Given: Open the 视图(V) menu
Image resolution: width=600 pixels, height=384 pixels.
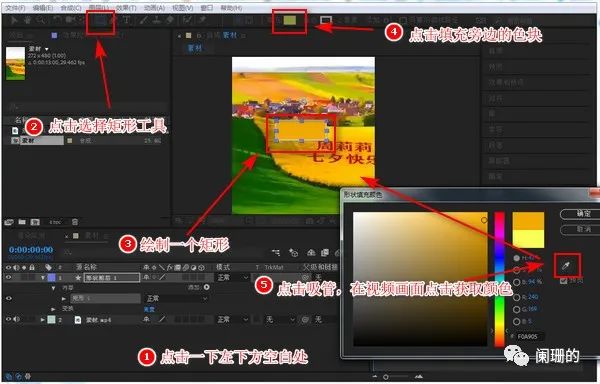Looking at the screenshot, I should click(183, 8).
